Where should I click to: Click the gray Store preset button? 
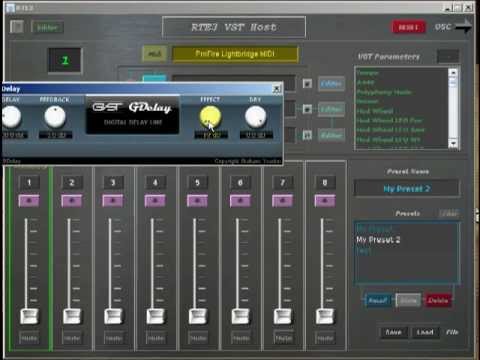point(408,300)
